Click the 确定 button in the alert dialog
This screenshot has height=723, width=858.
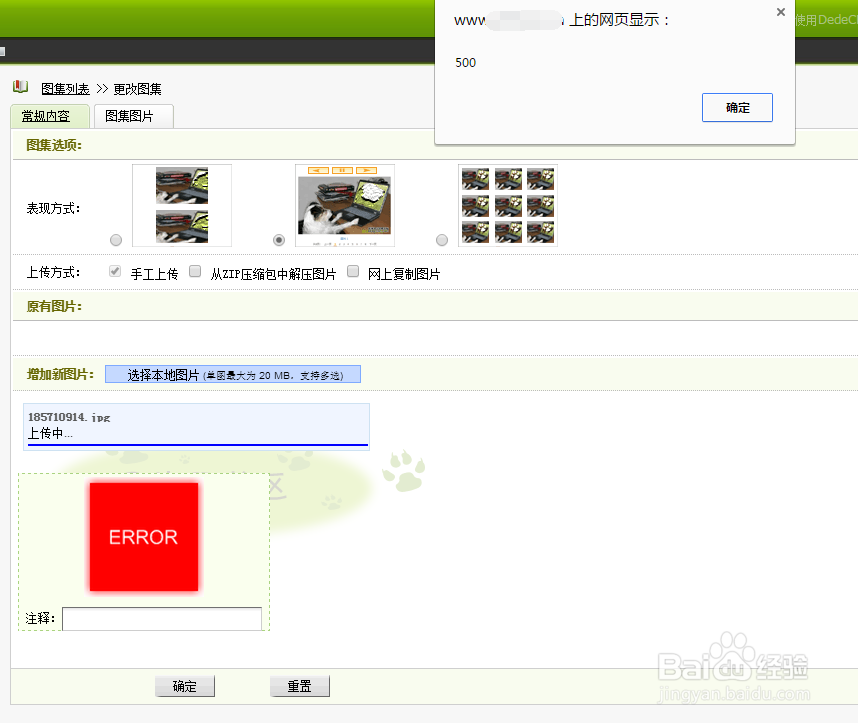pyautogui.click(x=737, y=107)
